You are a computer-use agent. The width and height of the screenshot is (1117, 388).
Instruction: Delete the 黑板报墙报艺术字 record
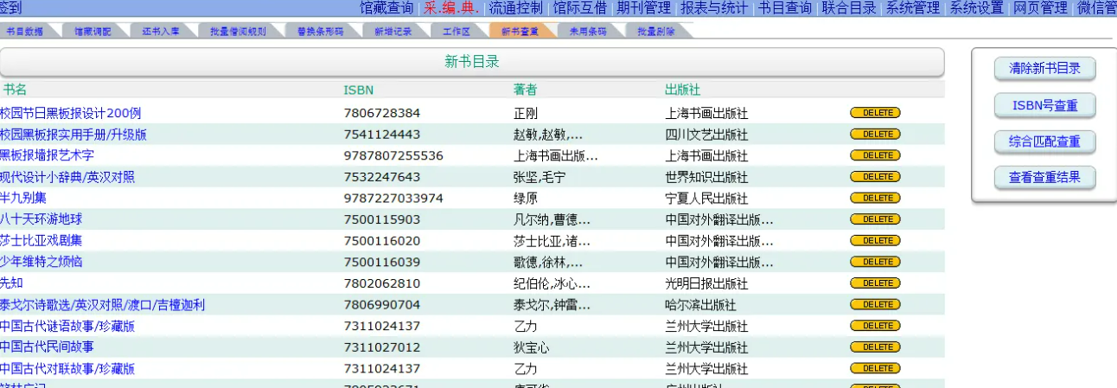coord(875,155)
